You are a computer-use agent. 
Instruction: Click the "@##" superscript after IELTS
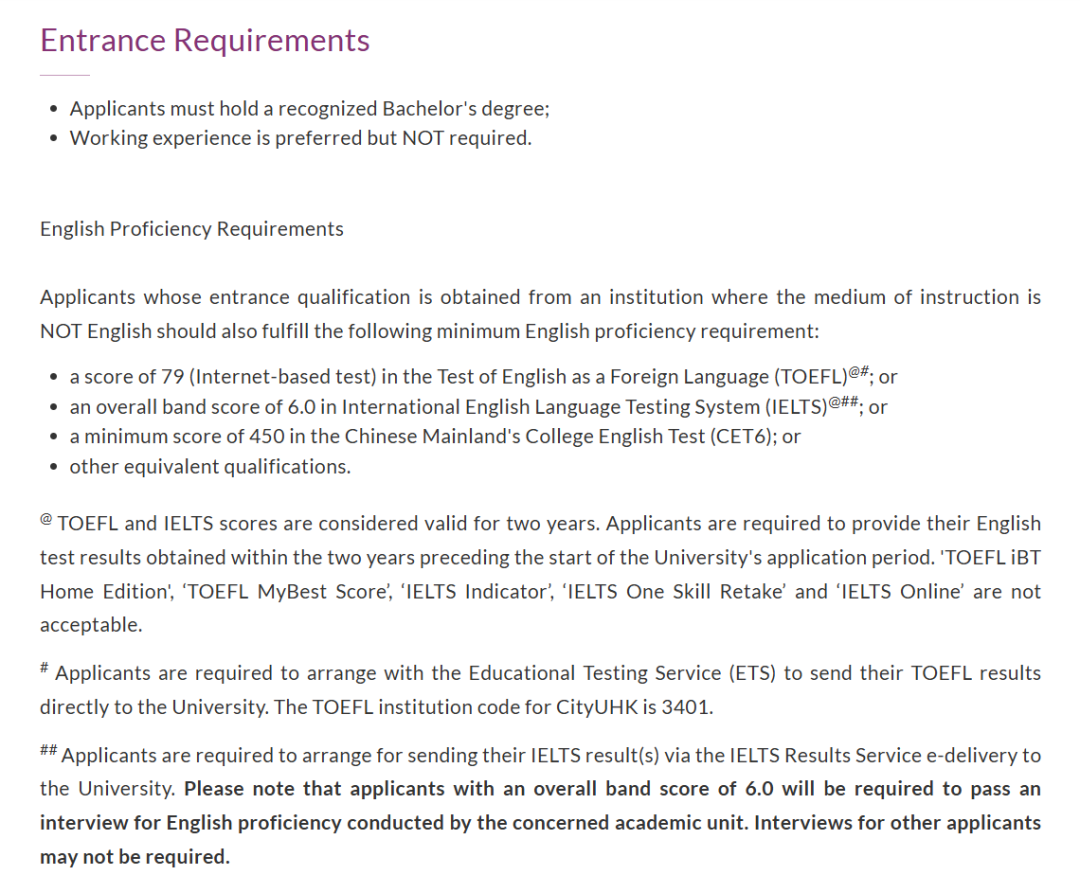pos(846,402)
